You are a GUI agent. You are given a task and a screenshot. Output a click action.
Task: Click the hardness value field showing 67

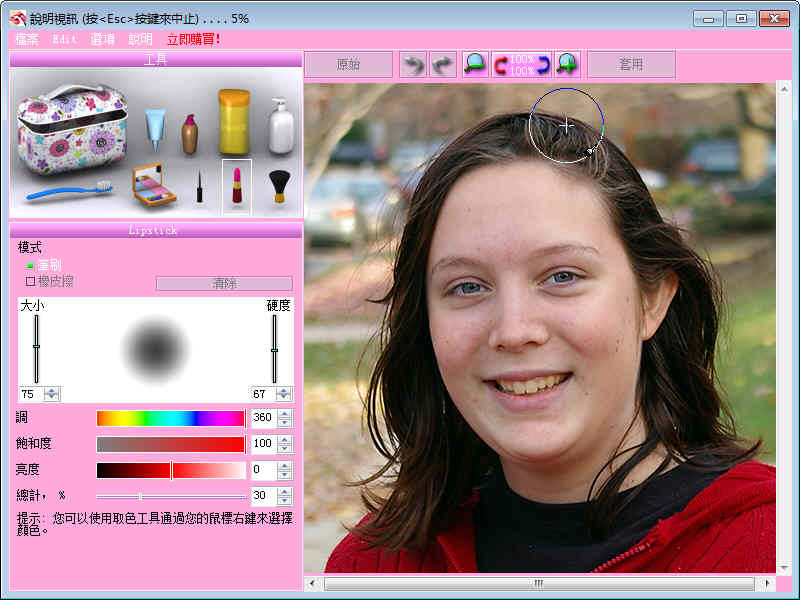point(264,394)
